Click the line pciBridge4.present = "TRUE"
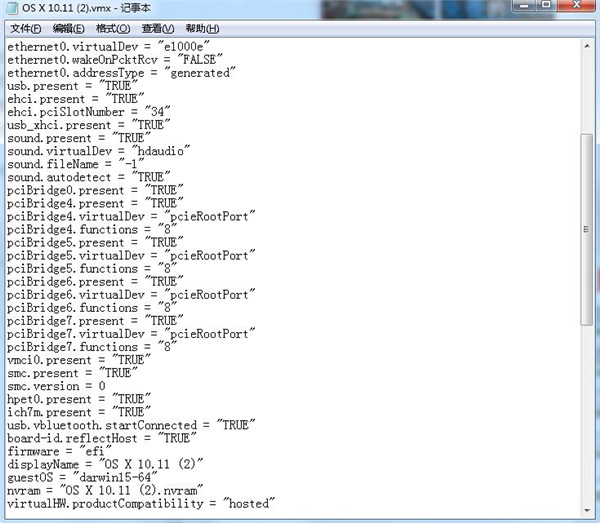This screenshot has width=600, height=523. [95, 203]
